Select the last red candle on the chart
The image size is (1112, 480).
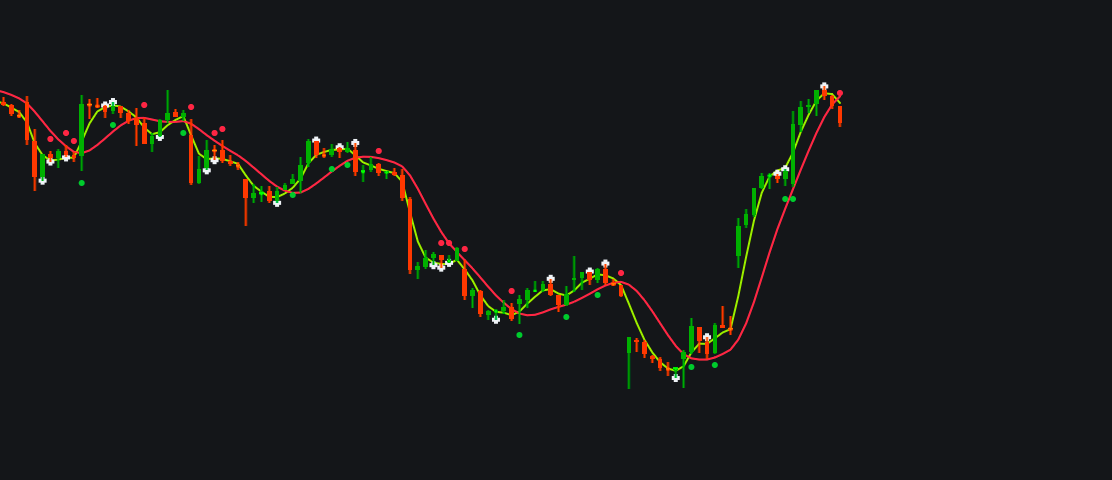[x=840, y=116]
